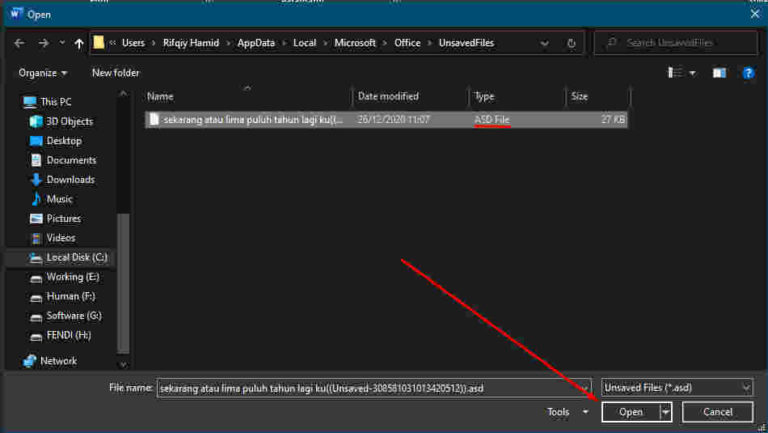Click the ASD File type cell
The height and width of the screenshot is (433, 768).
click(x=492, y=120)
